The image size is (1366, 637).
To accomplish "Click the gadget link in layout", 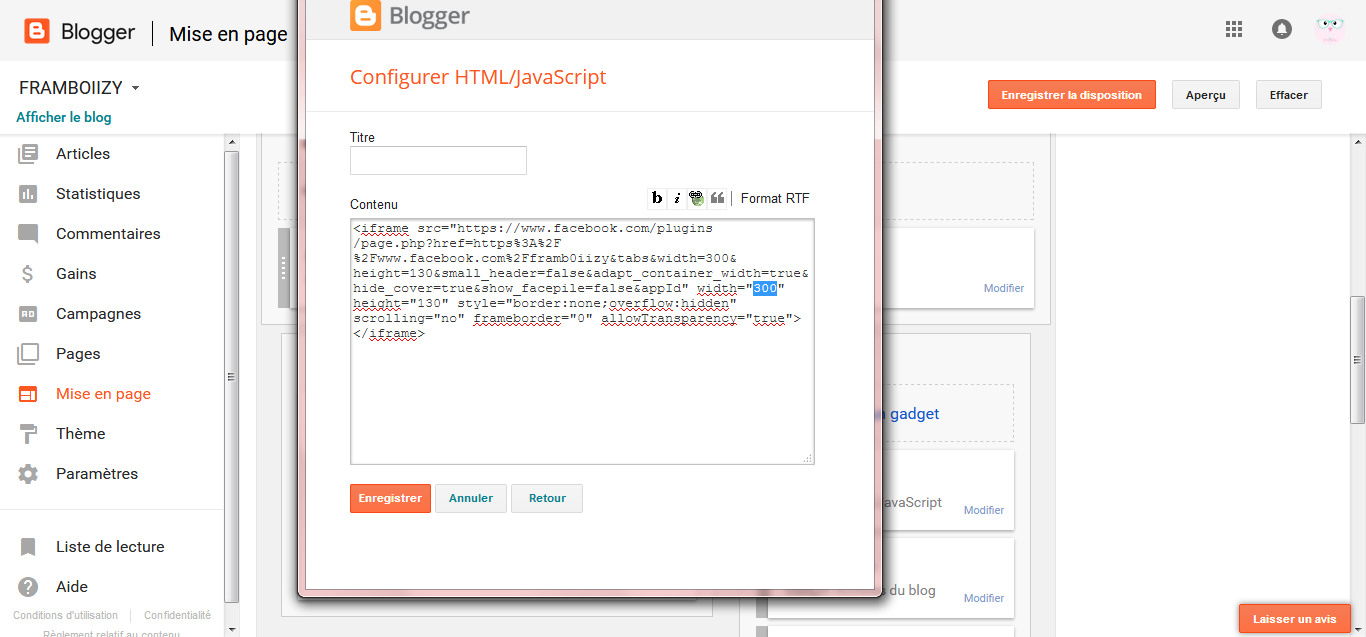I will click(913, 414).
